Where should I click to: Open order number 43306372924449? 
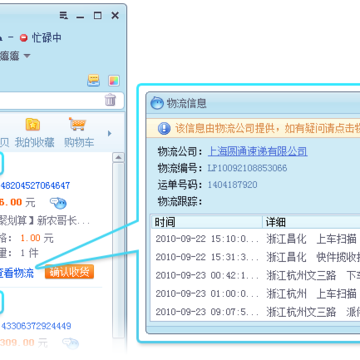click(x=36, y=326)
